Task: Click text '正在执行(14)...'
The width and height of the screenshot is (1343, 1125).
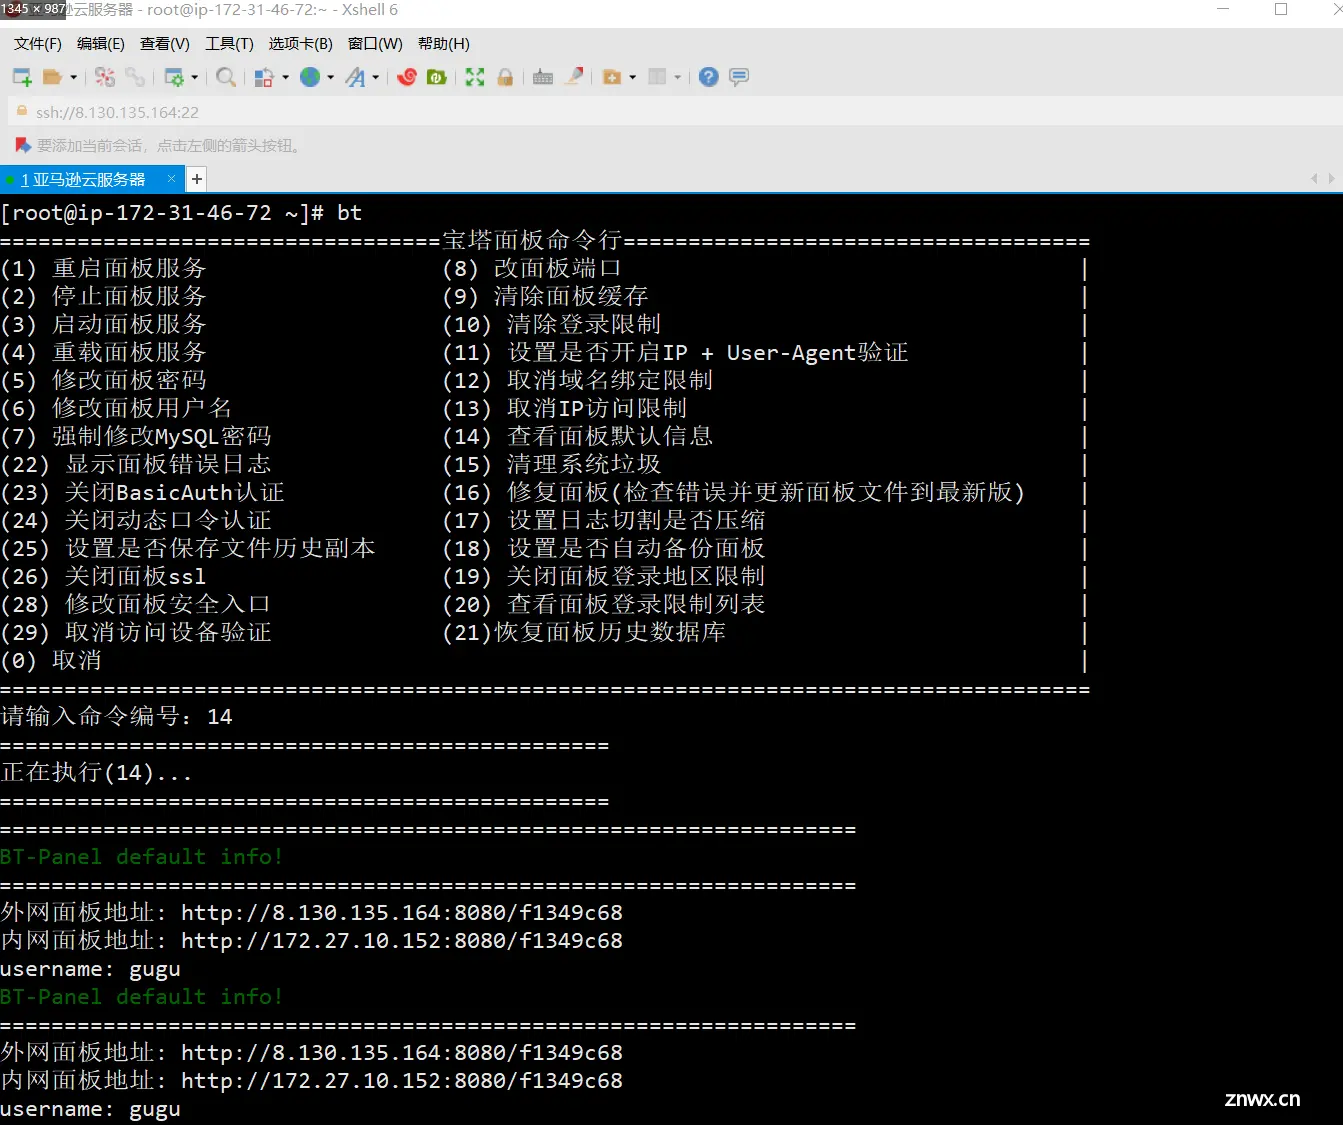Action: (x=96, y=772)
